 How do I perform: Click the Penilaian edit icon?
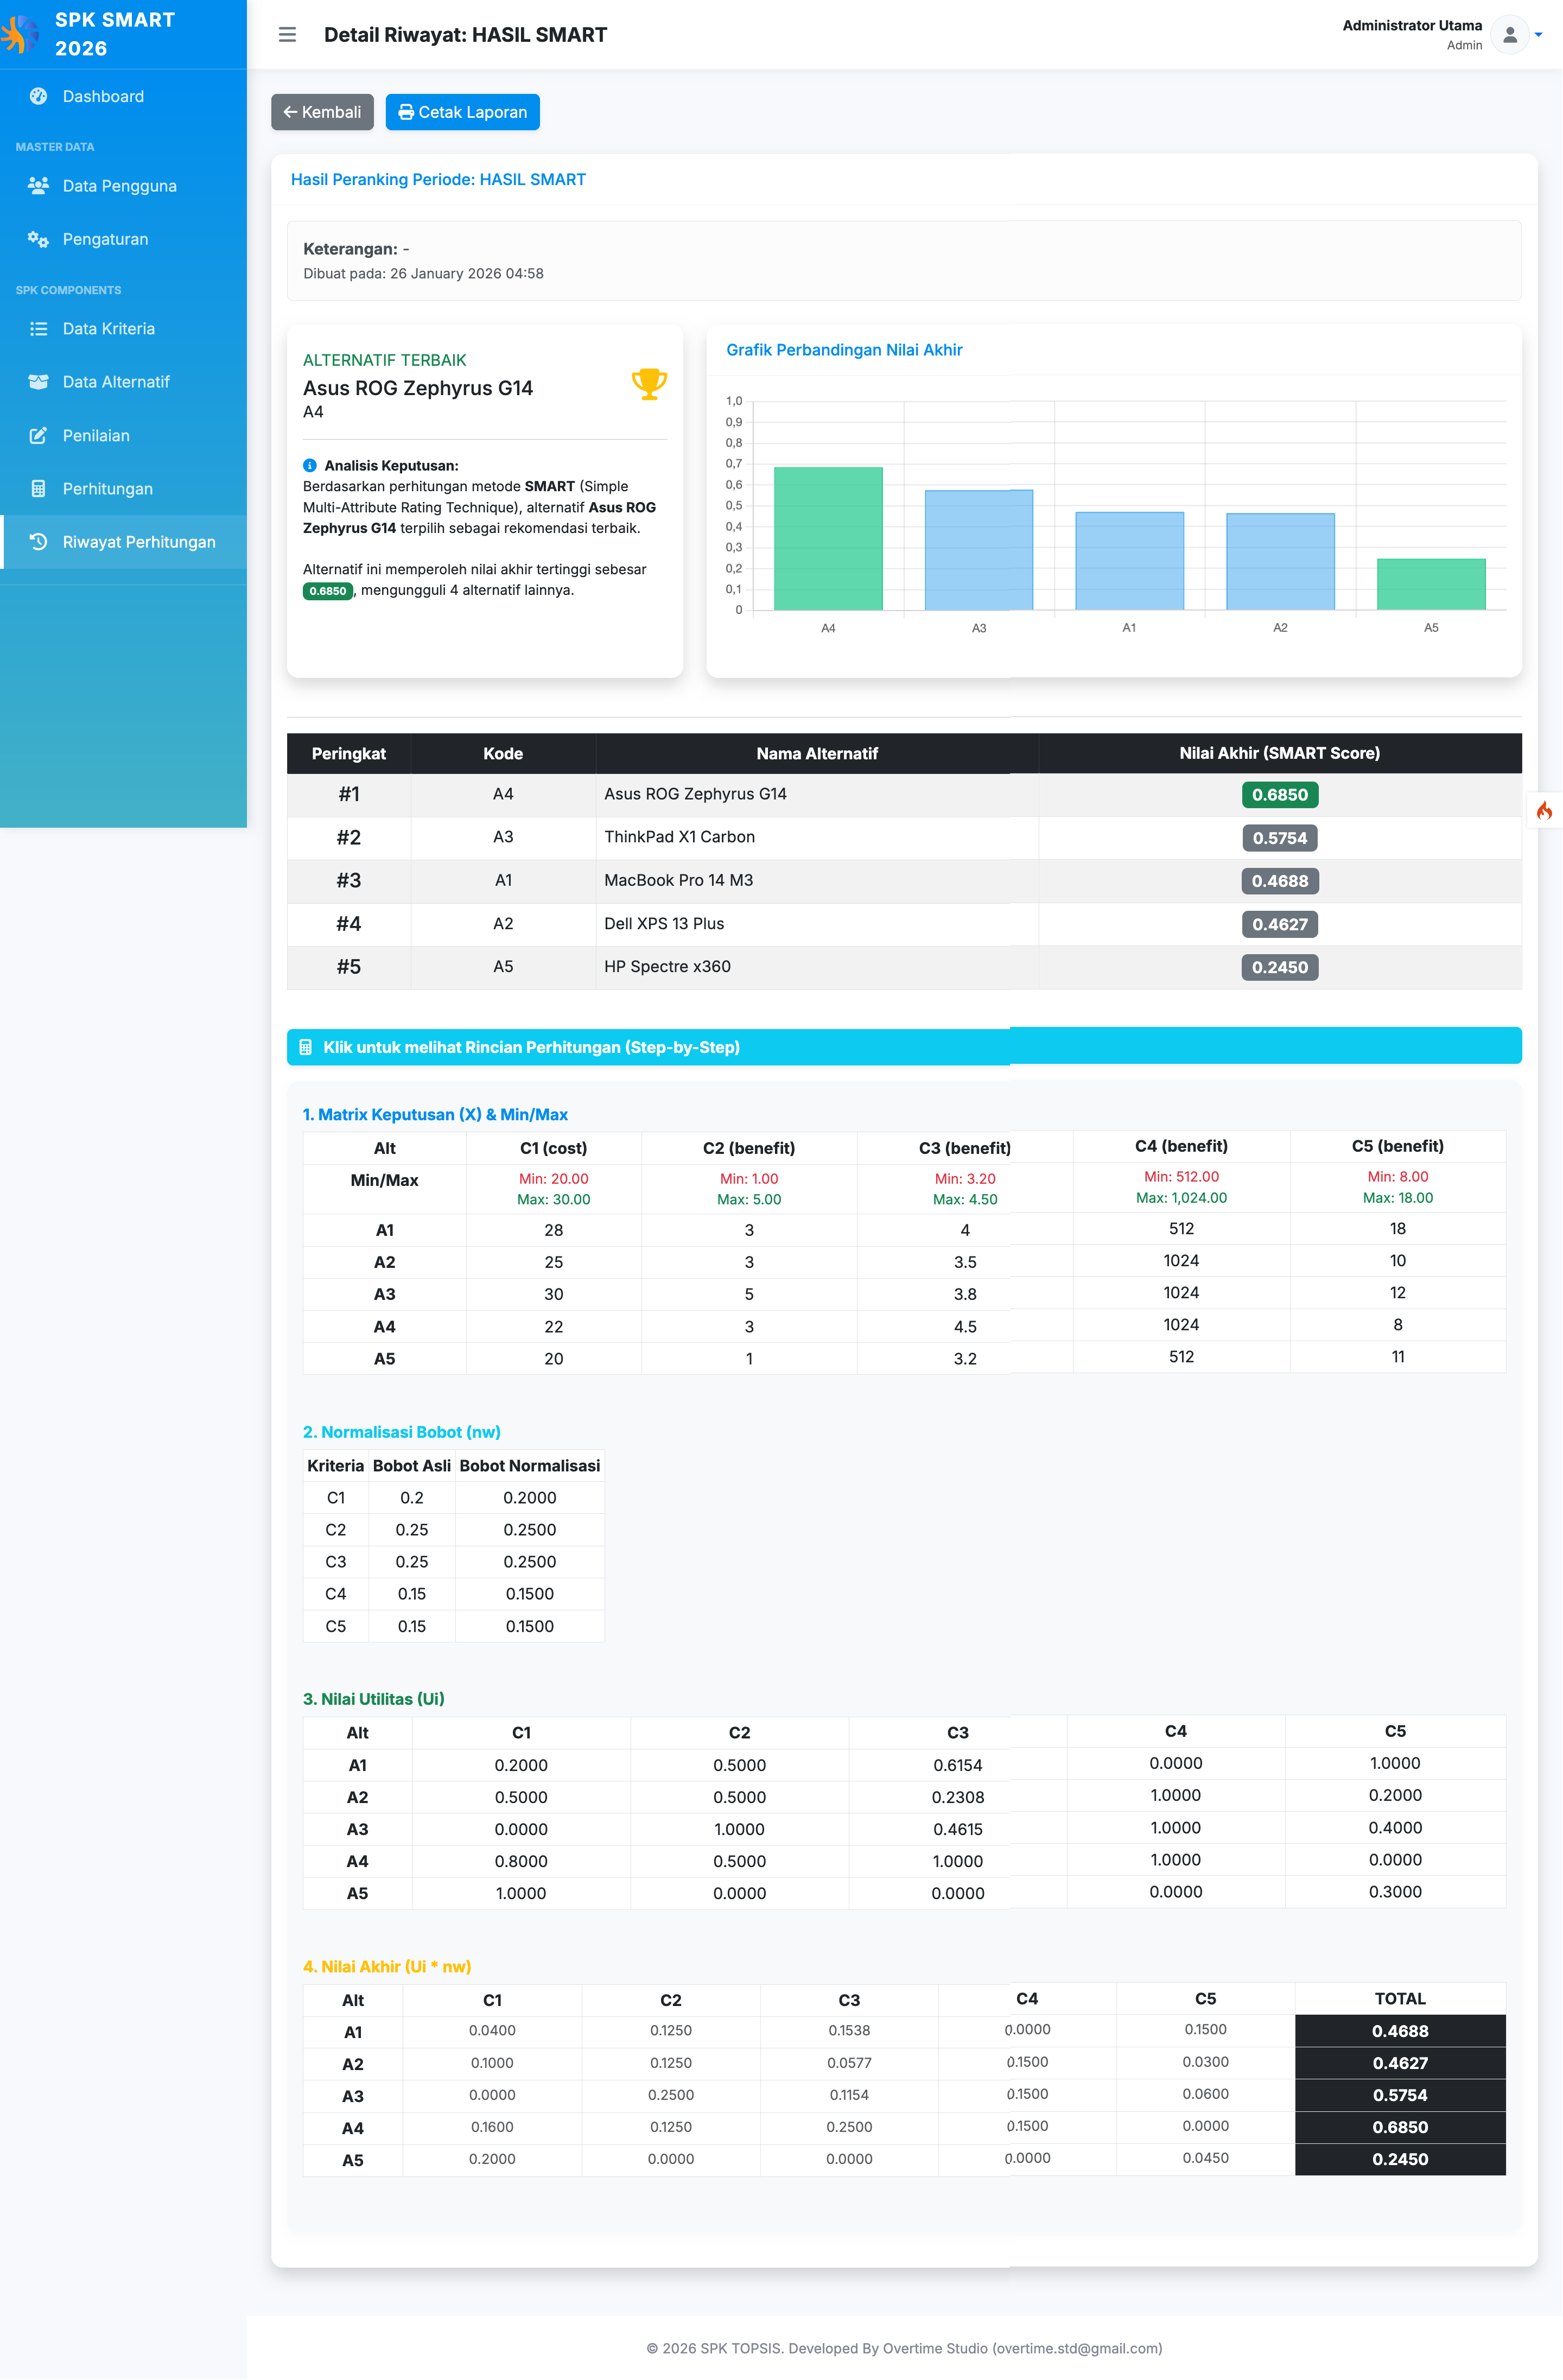pyautogui.click(x=38, y=435)
